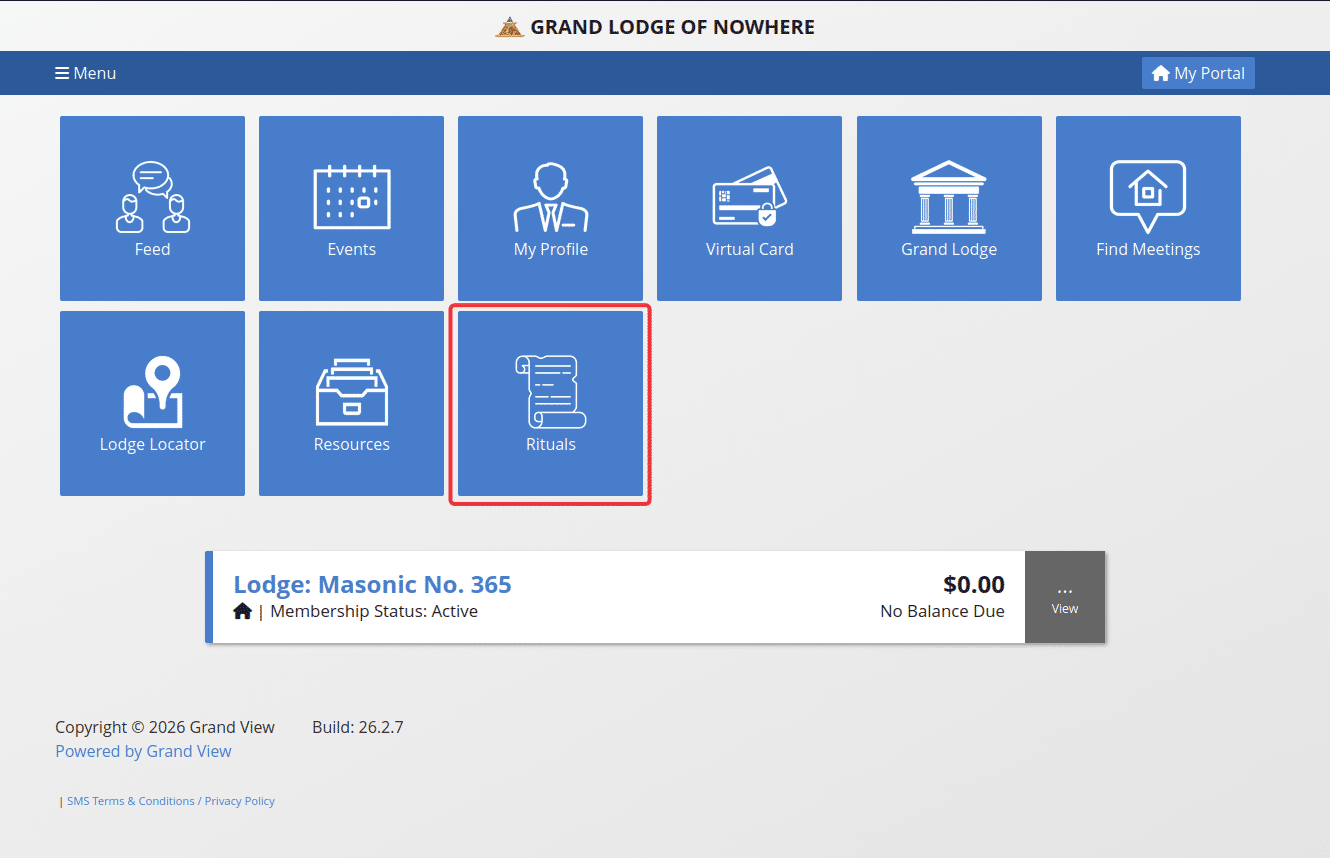This screenshot has width=1330, height=858.
Task: Open the Lodge Locator tile
Action: 152,403
